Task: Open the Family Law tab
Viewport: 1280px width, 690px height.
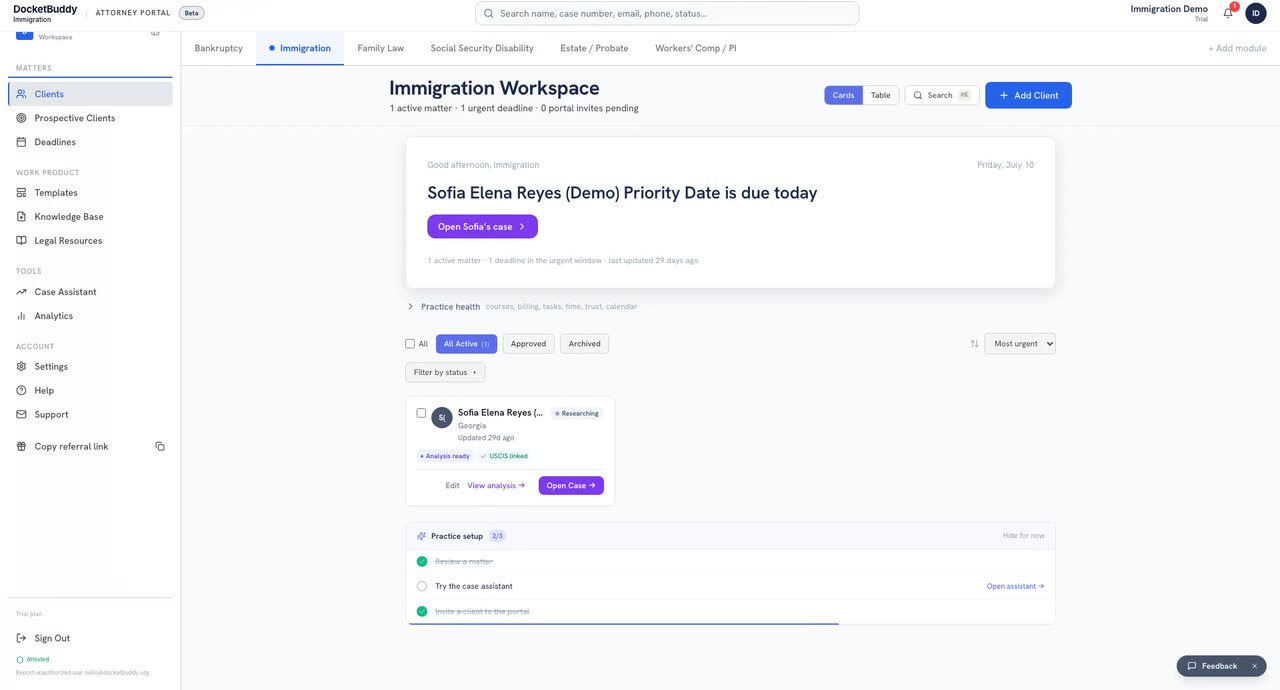Action: 380,48
